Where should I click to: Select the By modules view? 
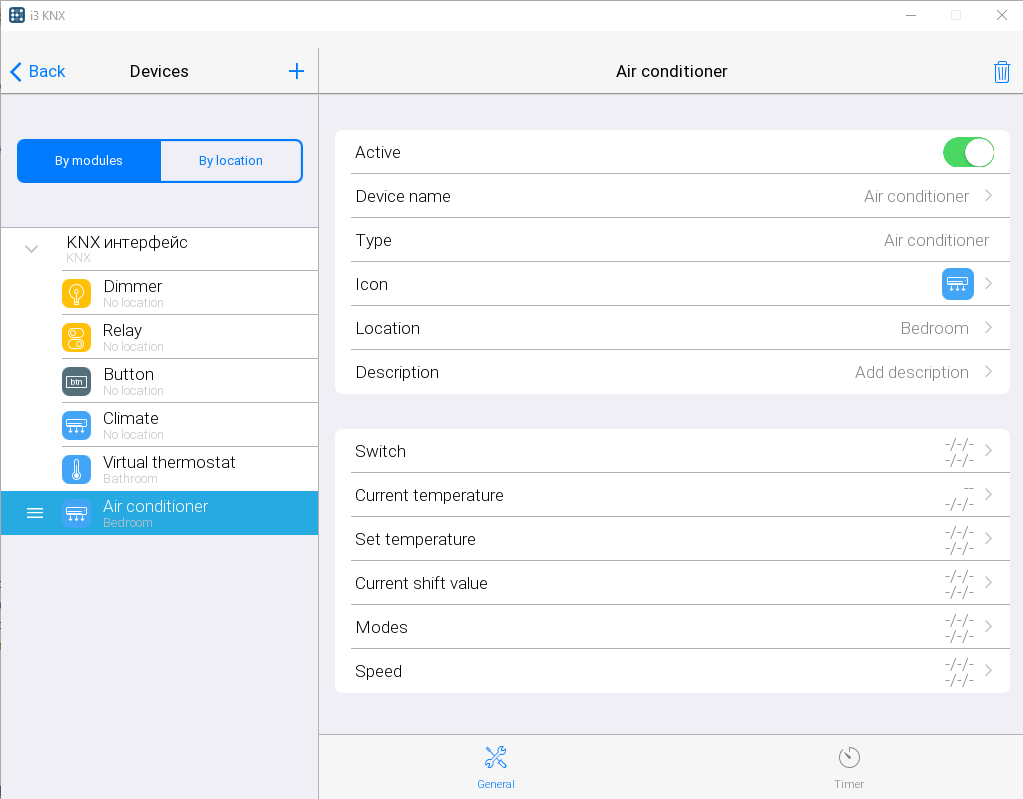(89, 161)
